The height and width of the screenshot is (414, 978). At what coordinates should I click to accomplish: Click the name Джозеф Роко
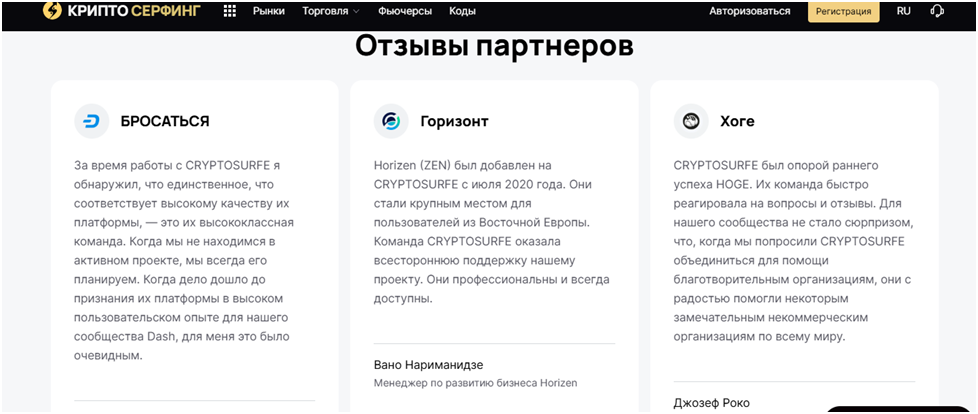pyautogui.click(x=712, y=403)
